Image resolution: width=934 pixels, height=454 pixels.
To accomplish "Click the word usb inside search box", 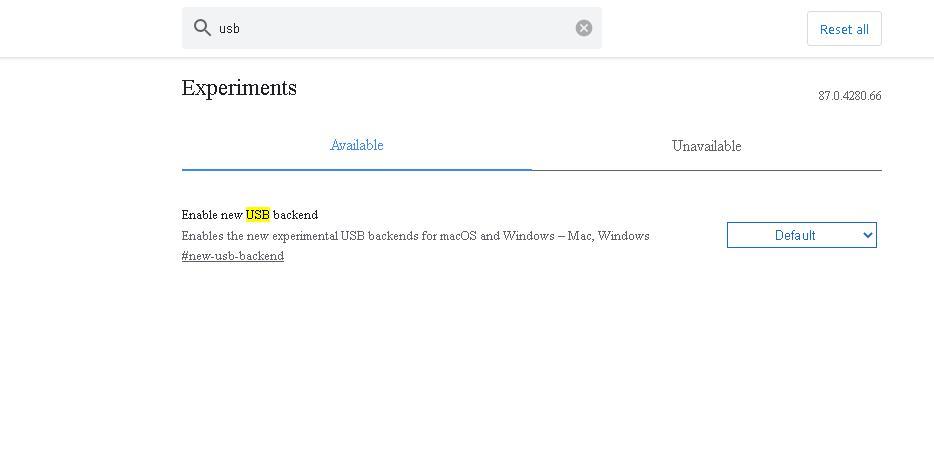I will pyautogui.click(x=229, y=29).
